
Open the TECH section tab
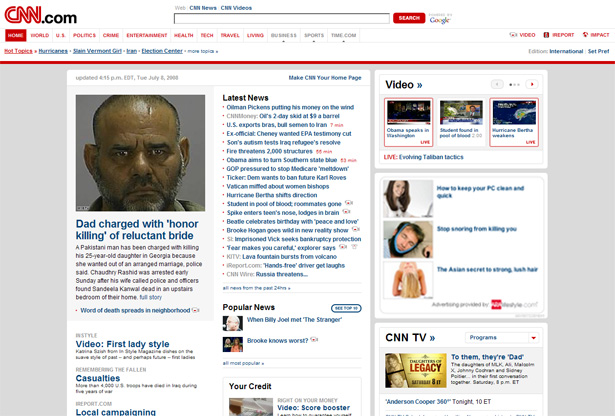point(207,35)
